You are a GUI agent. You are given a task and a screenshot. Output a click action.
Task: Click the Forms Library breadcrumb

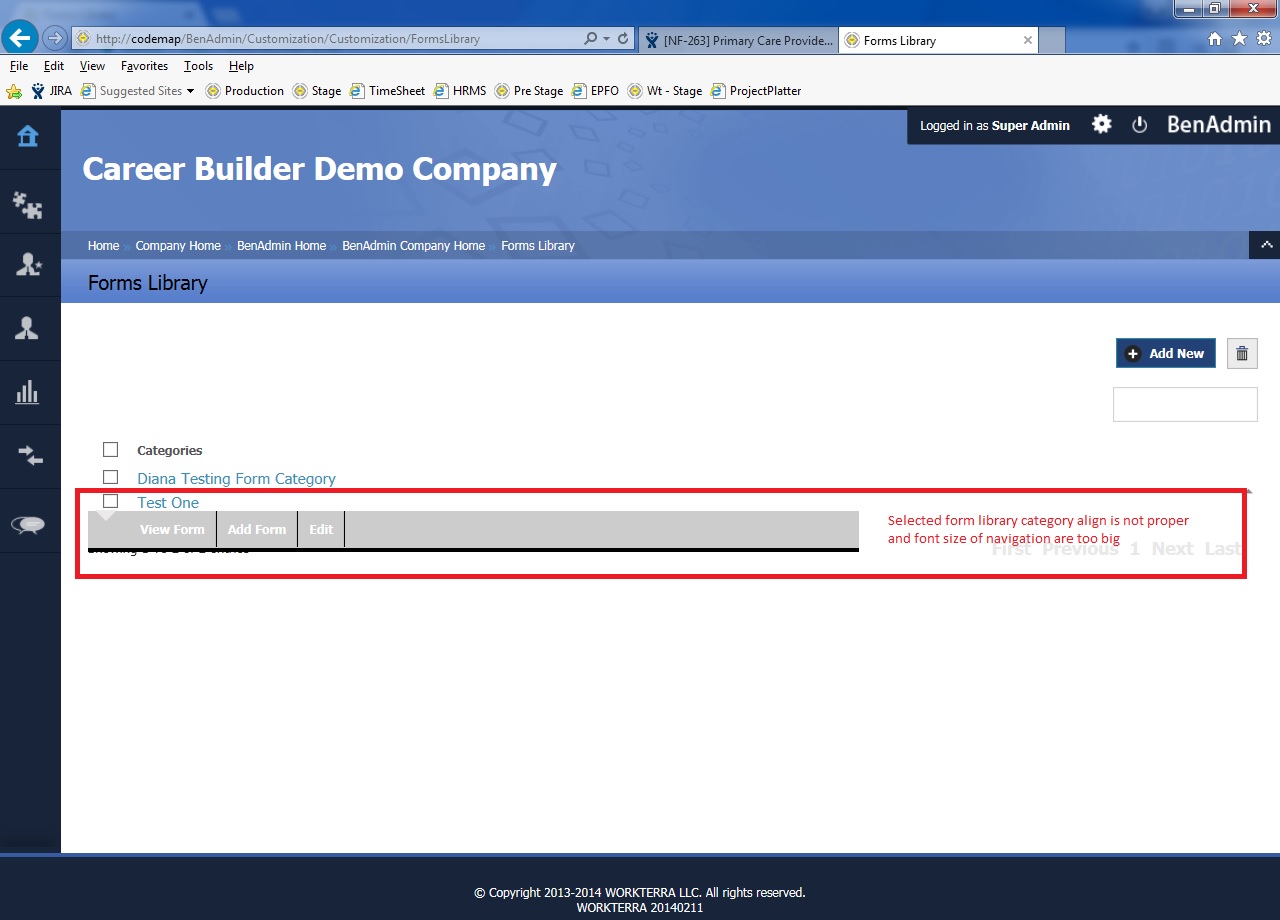click(x=538, y=246)
